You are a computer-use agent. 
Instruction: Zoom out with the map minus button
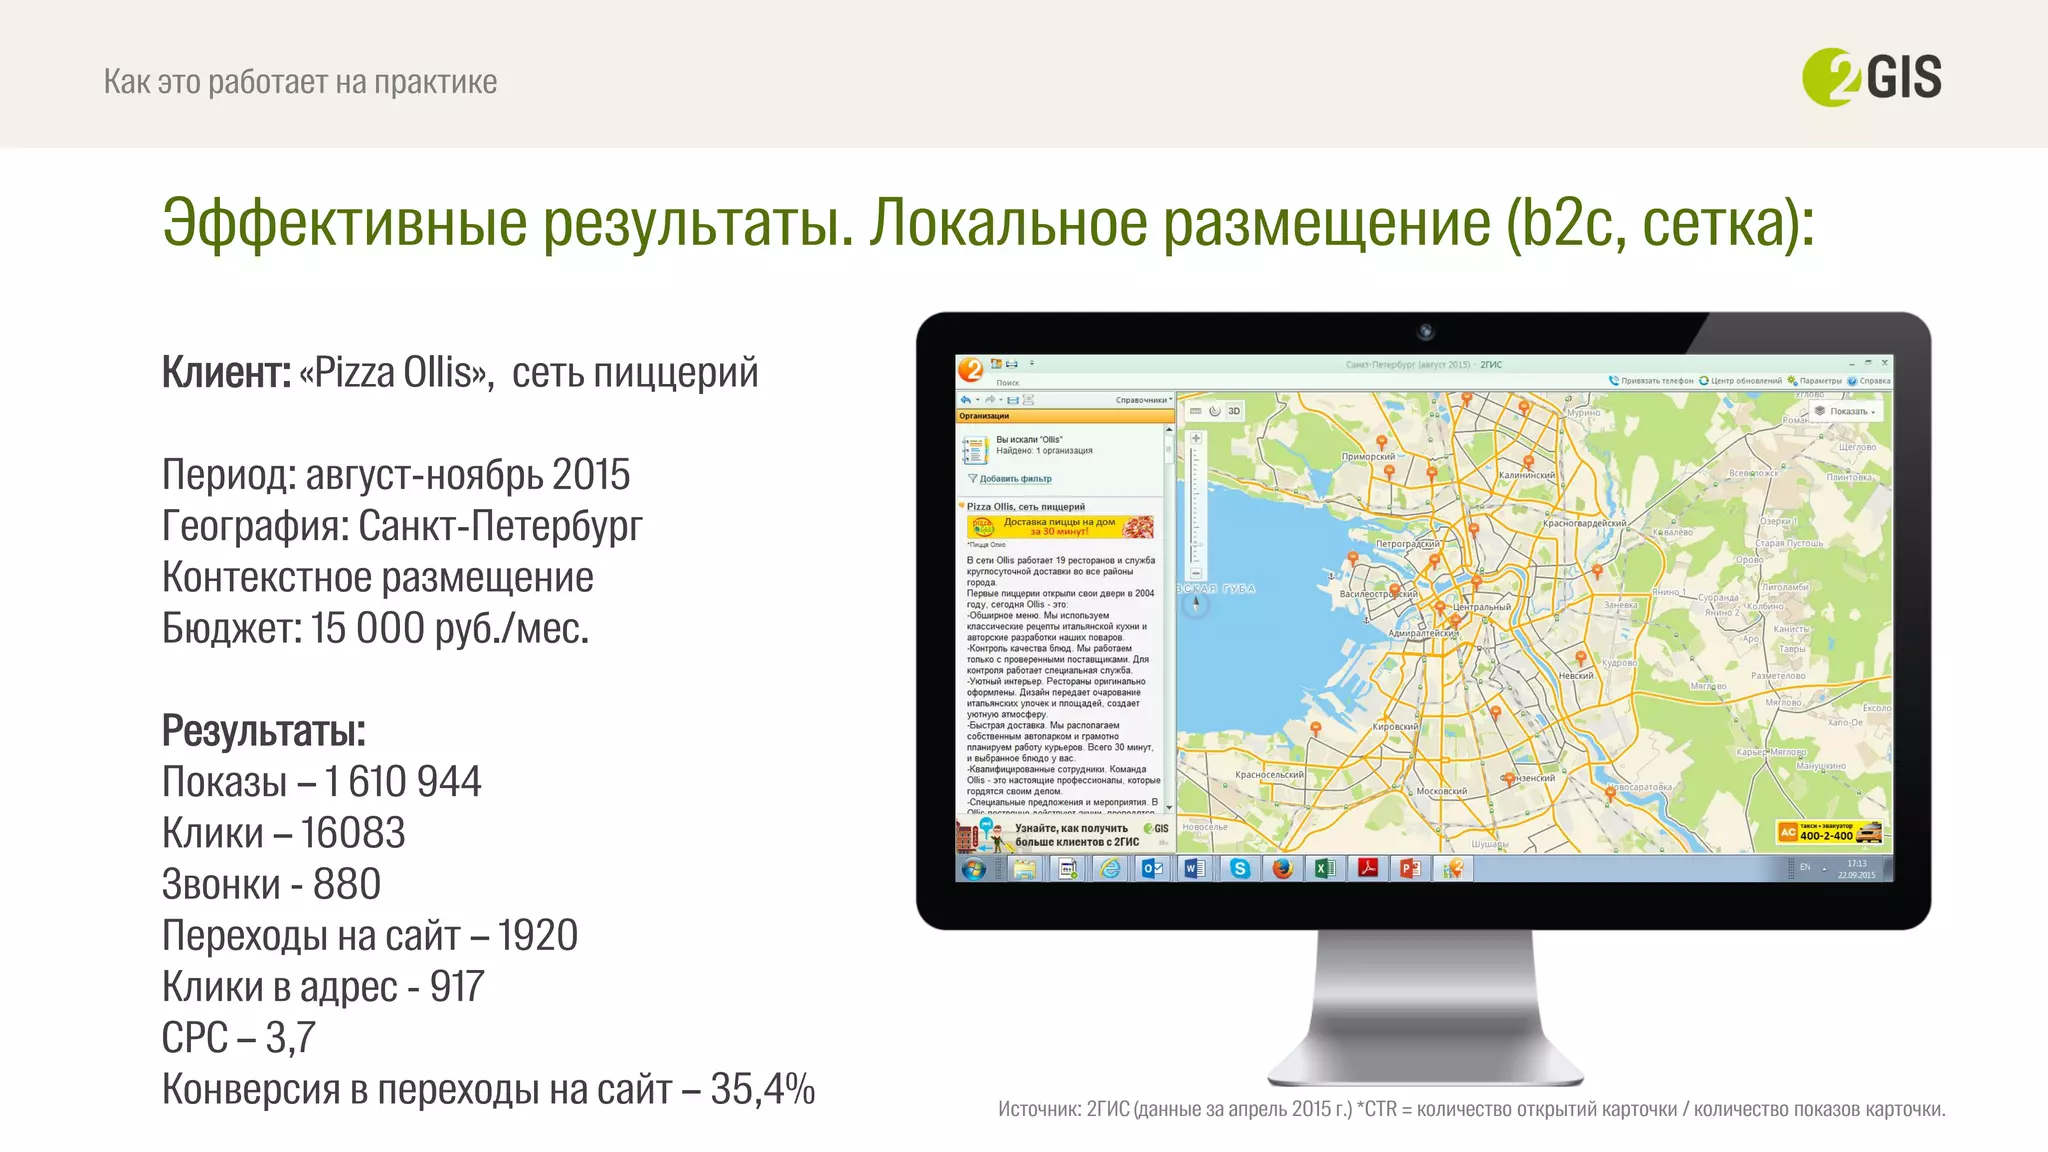[x=1195, y=573]
